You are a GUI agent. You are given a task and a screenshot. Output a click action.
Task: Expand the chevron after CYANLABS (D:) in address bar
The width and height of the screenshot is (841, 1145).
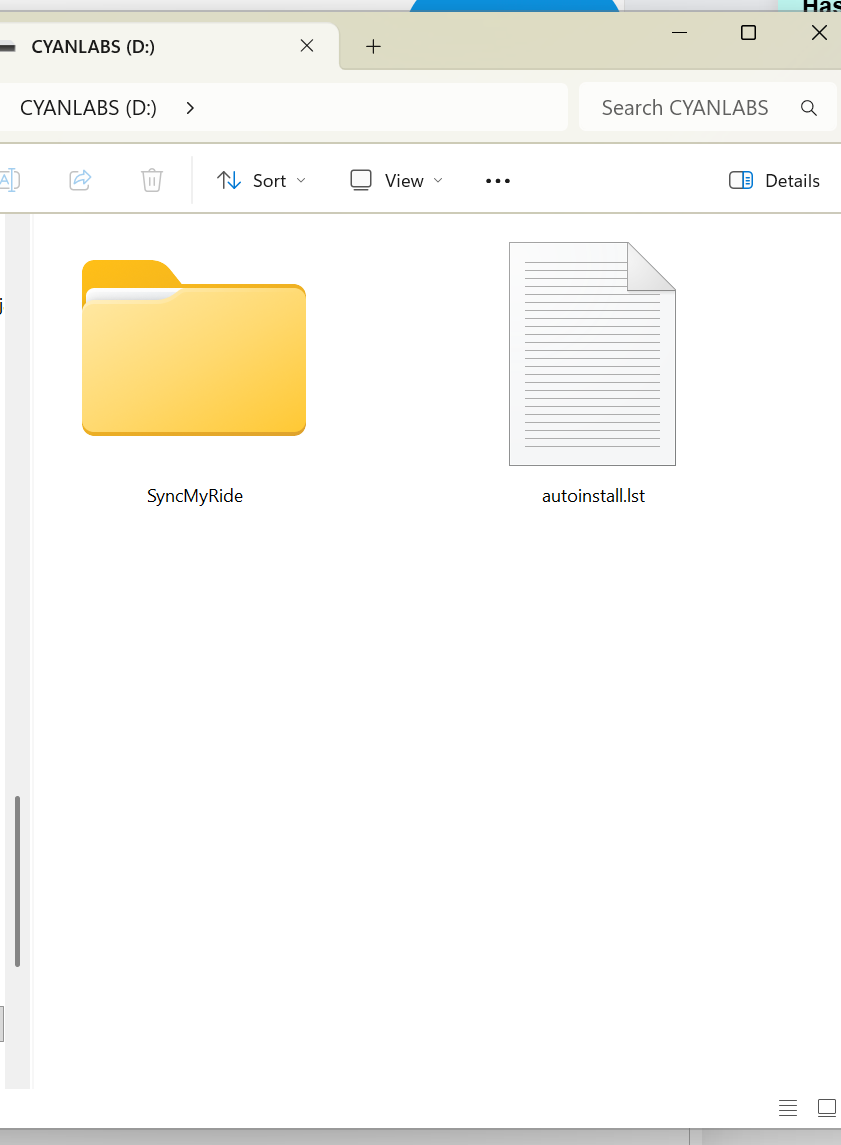[x=190, y=108]
